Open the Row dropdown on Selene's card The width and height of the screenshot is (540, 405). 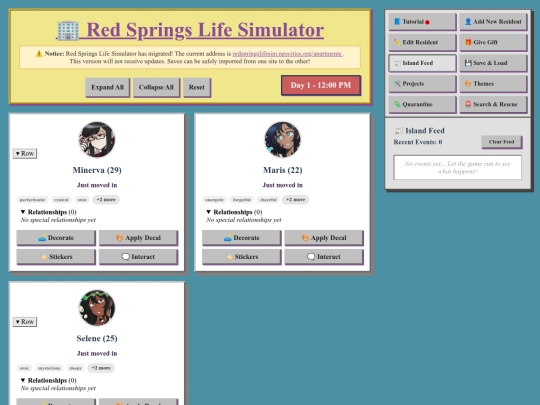click(25, 322)
